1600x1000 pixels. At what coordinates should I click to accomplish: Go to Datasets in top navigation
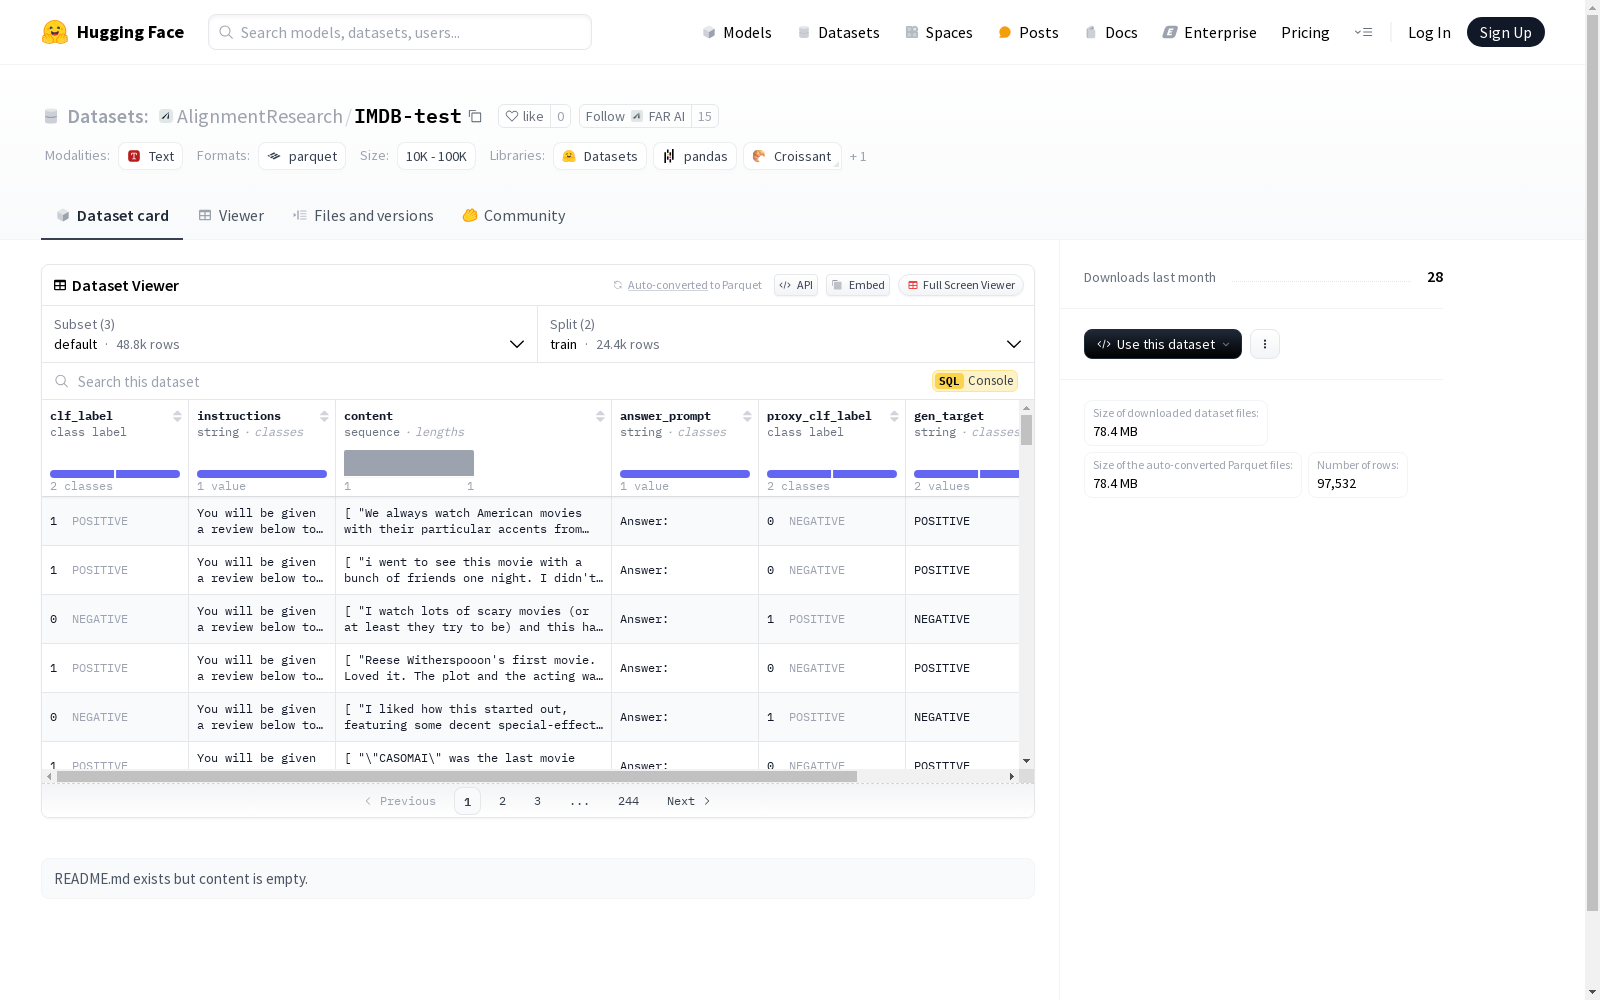pos(838,32)
